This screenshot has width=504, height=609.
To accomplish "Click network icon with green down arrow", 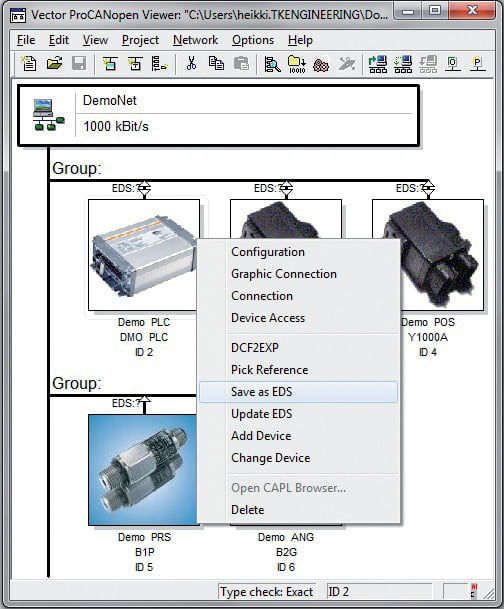I will [403, 64].
